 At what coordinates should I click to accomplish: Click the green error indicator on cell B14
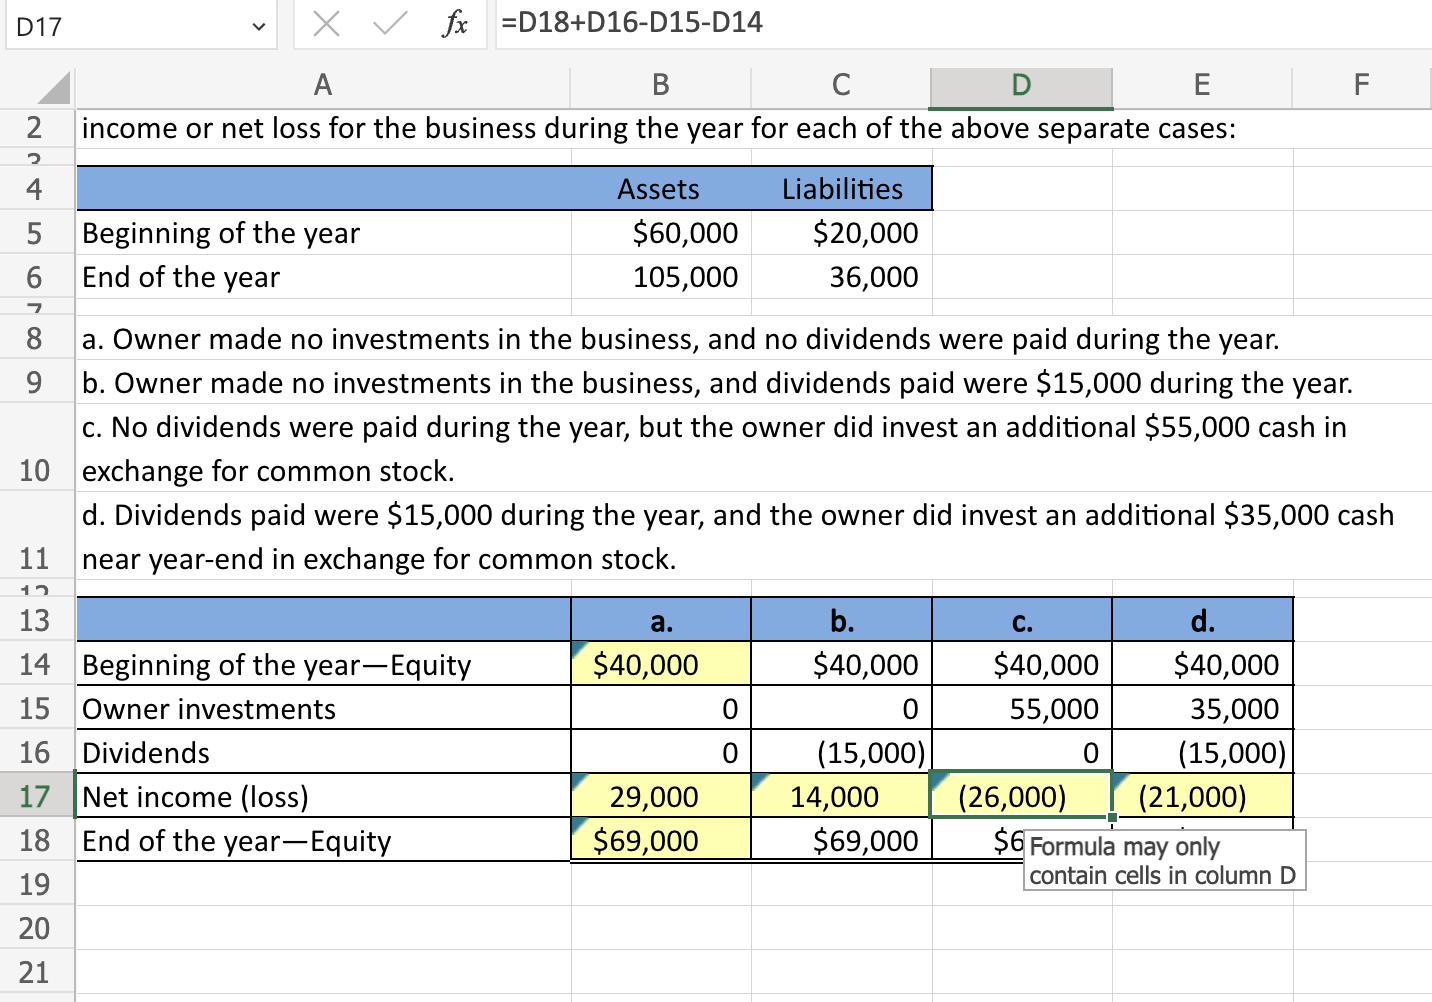578,650
